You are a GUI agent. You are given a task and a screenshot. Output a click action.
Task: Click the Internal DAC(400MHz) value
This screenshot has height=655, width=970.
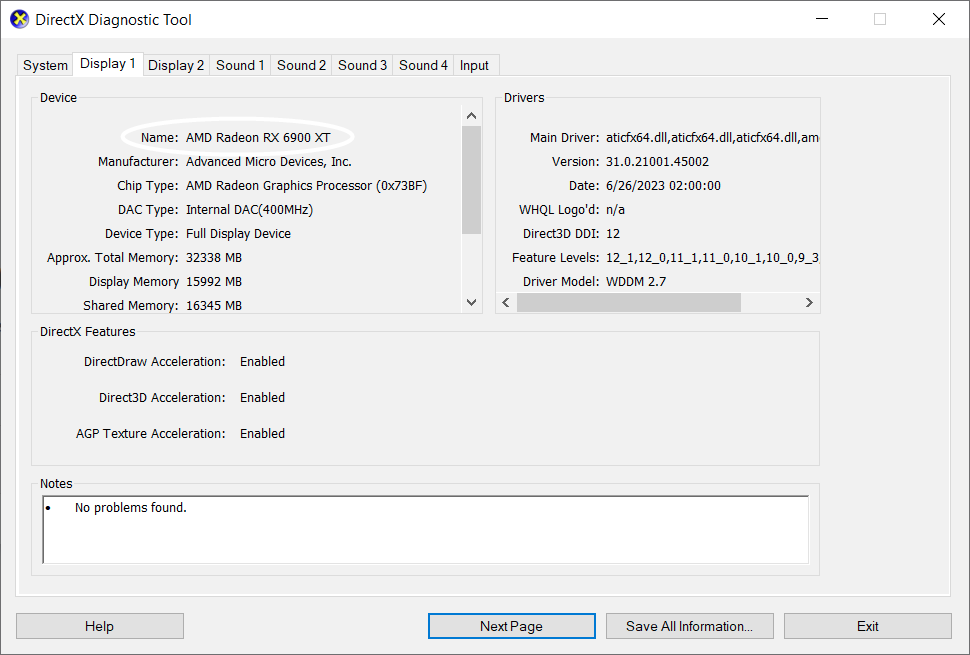point(249,210)
